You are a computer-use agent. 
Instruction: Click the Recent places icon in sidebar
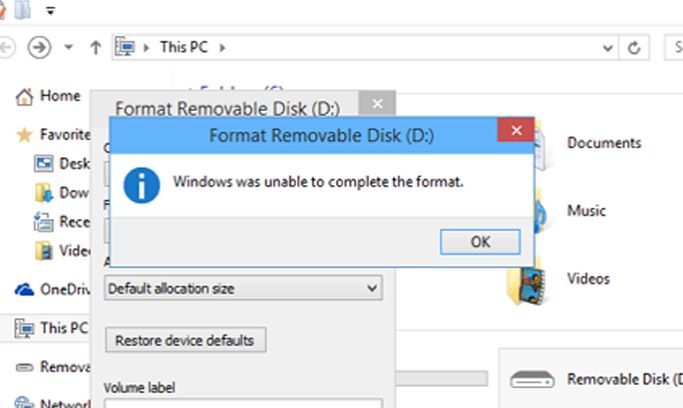click(x=44, y=222)
